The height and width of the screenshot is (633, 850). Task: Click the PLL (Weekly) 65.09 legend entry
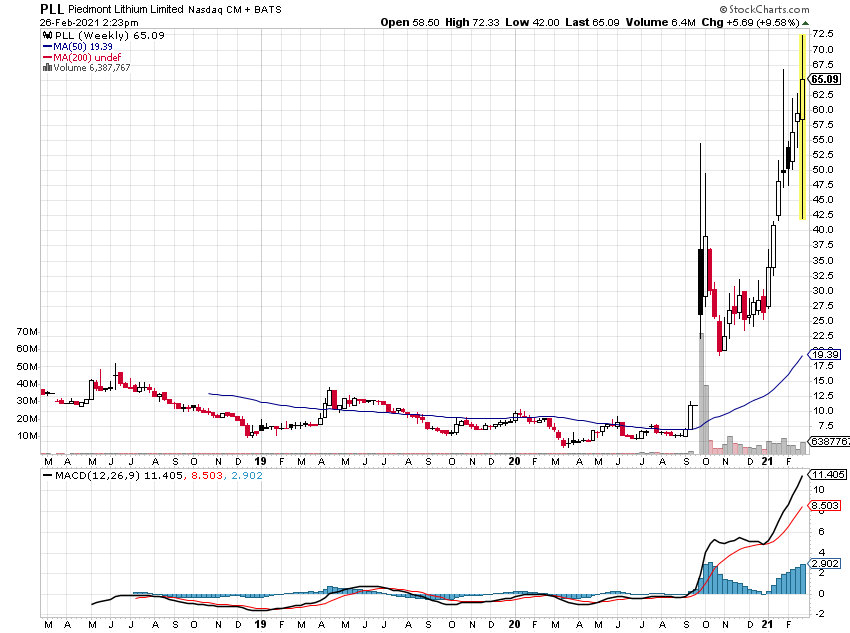[110, 35]
